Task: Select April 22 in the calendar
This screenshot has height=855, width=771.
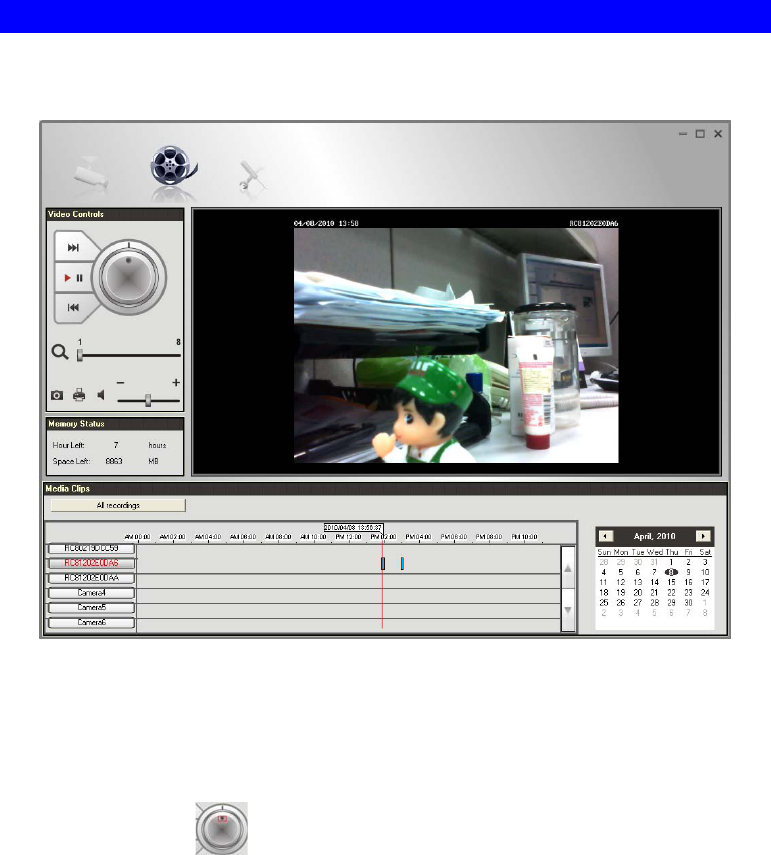Action: click(x=671, y=593)
